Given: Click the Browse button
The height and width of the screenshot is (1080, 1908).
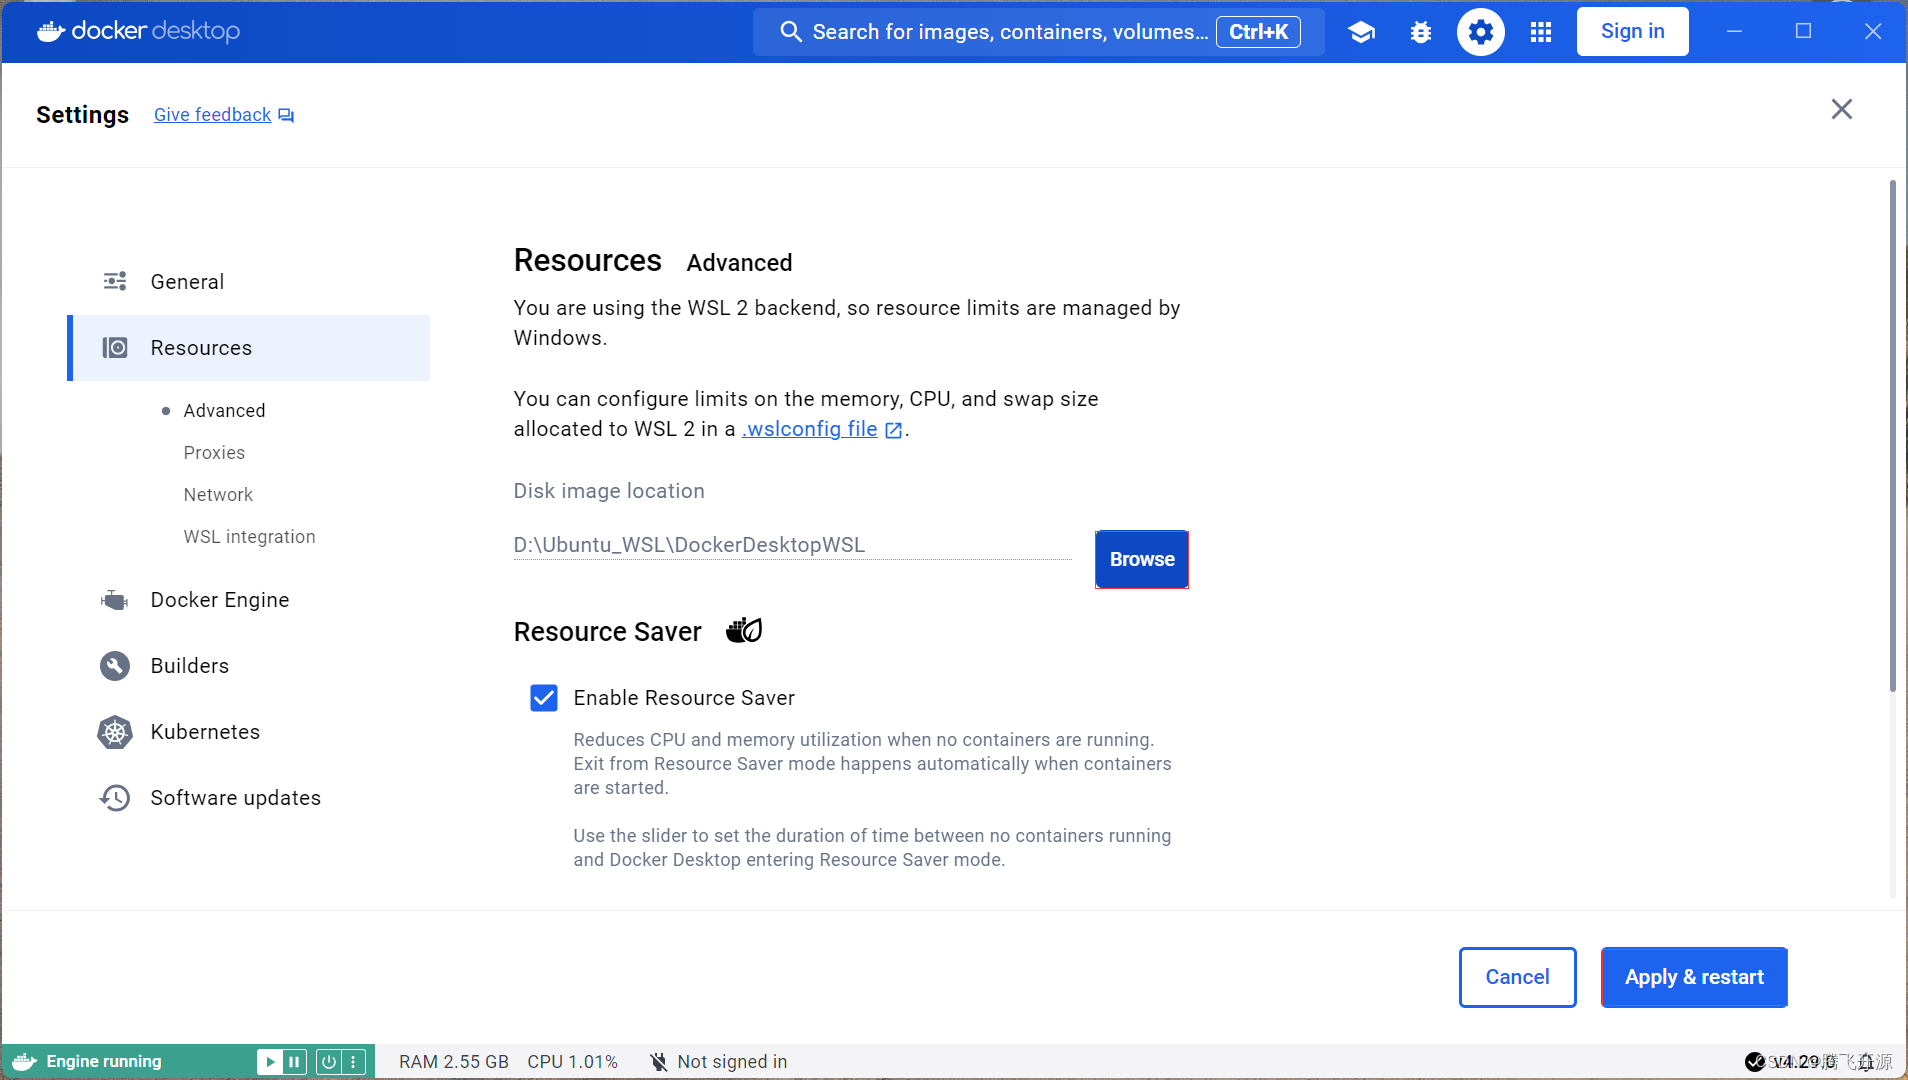Looking at the screenshot, I should (1142, 560).
